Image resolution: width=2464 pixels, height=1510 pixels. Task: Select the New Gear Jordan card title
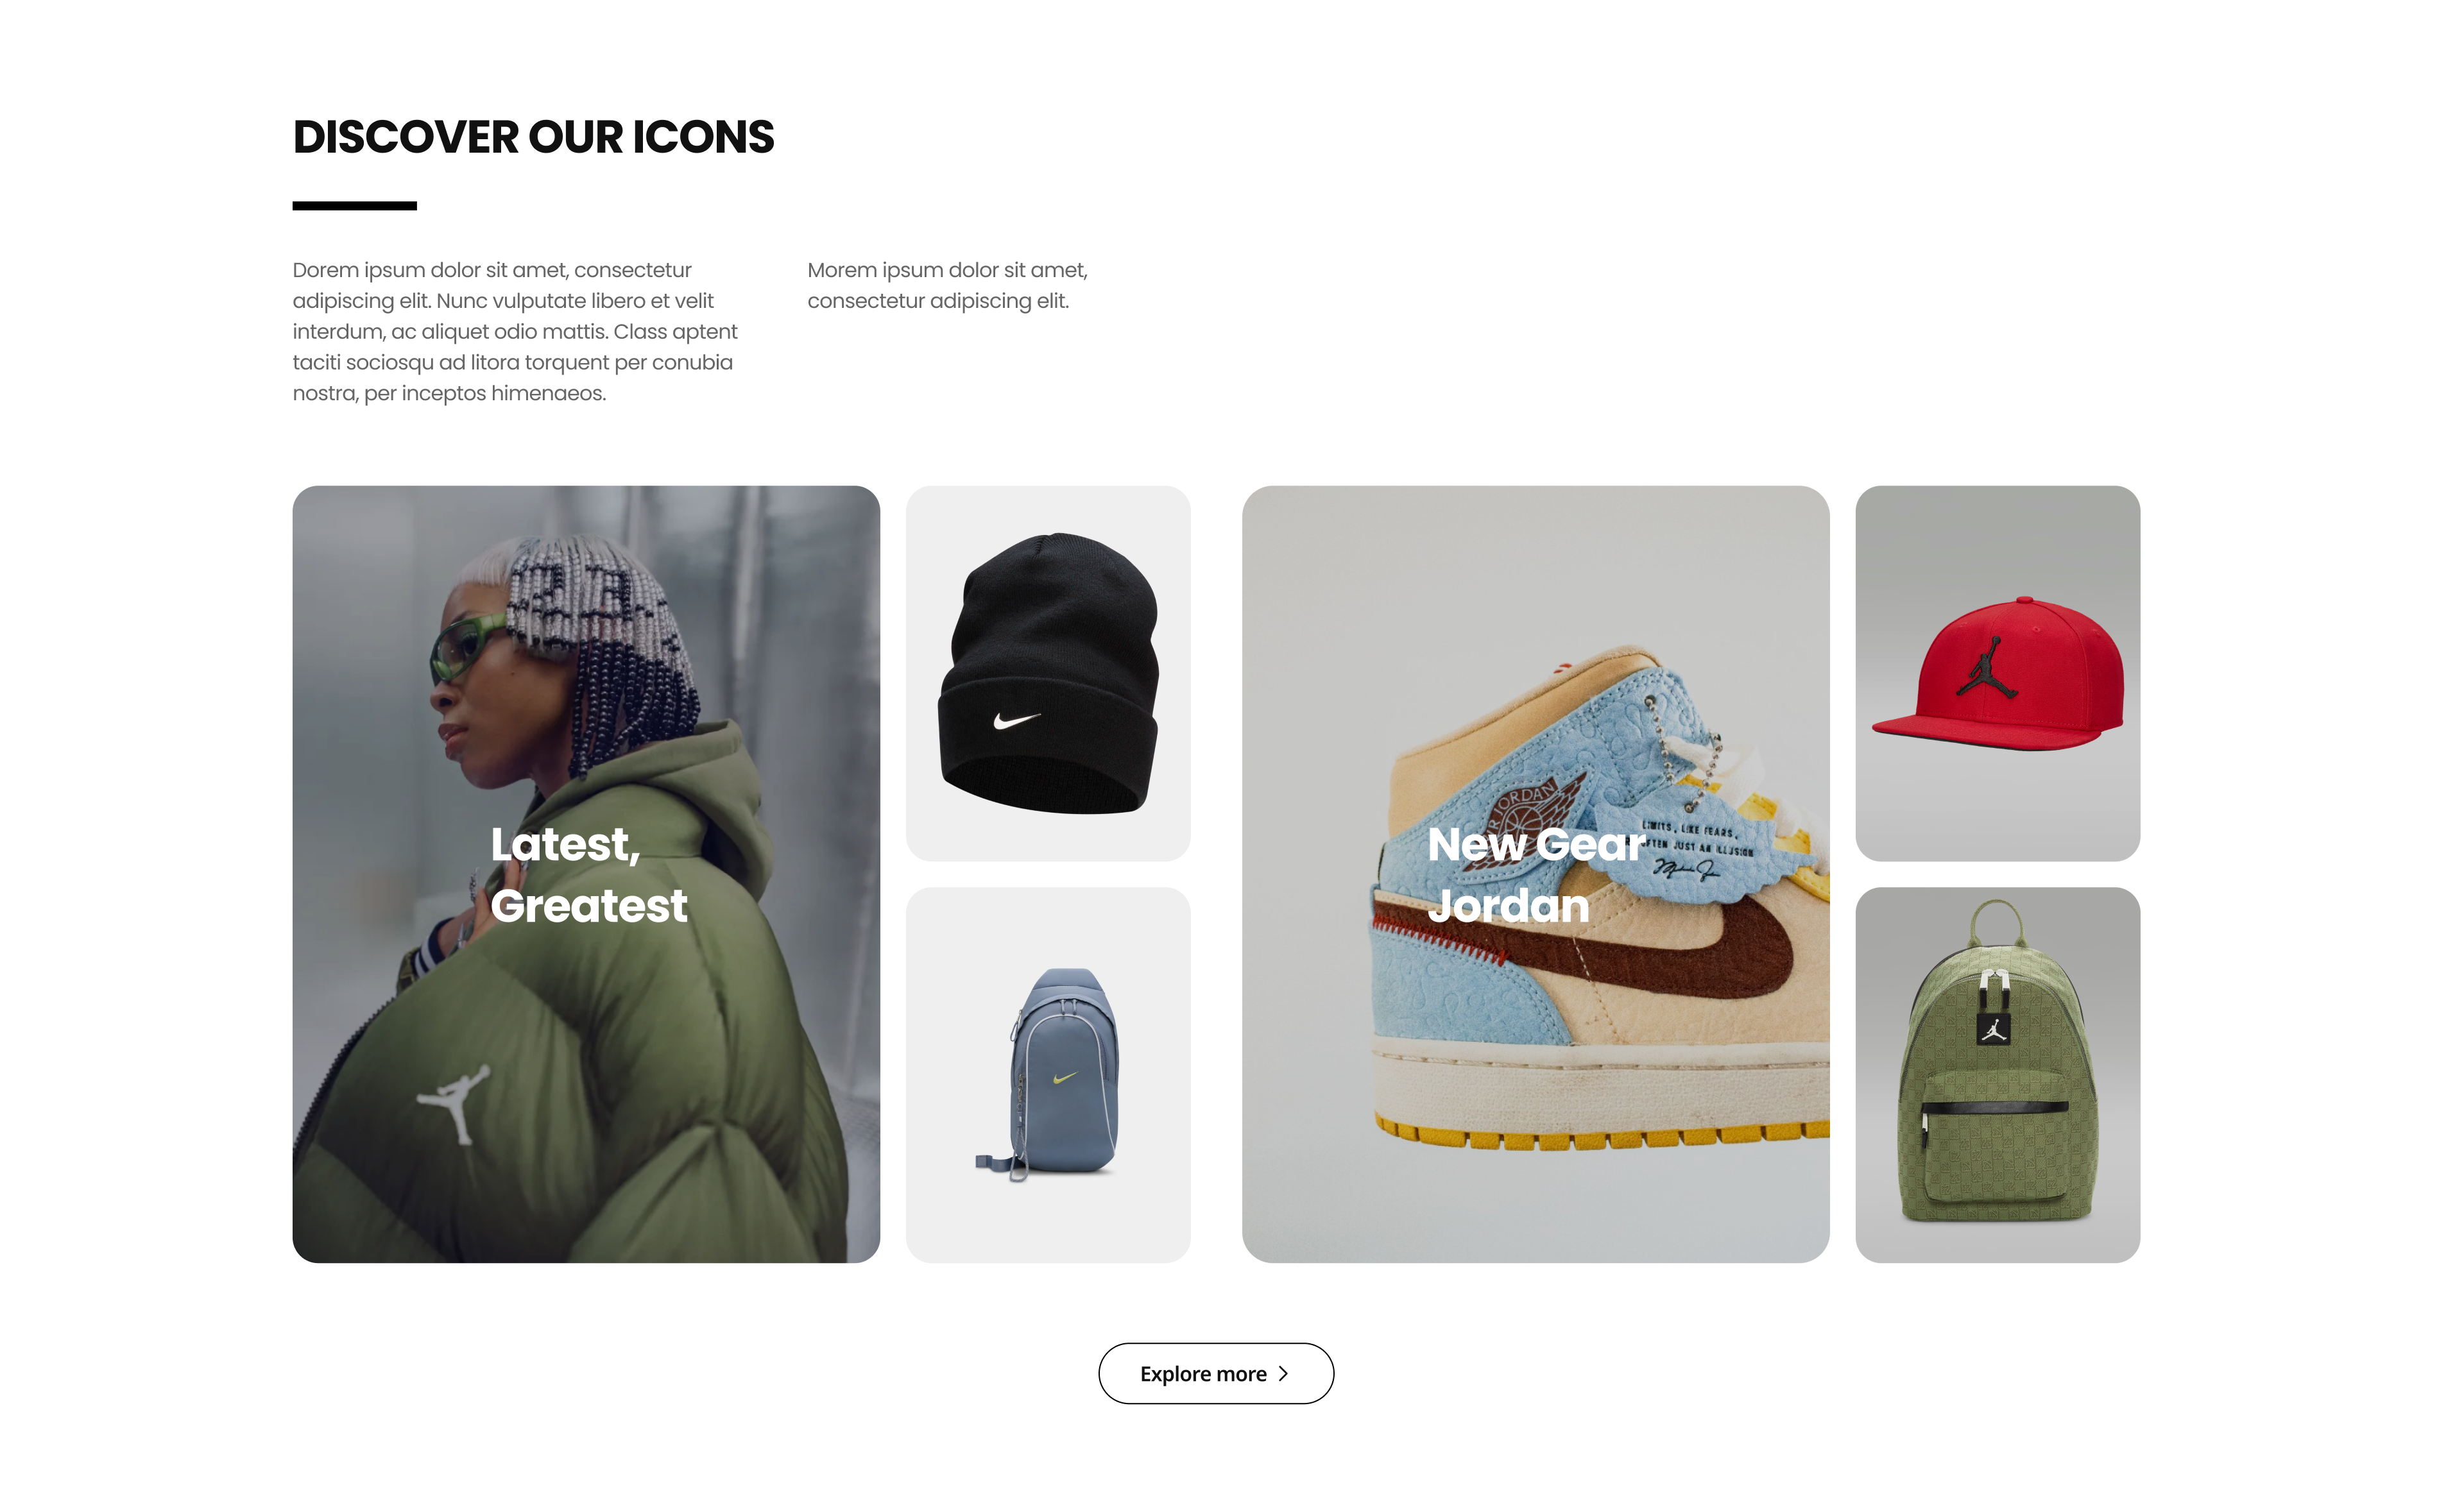pyautogui.click(x=1535, y=874)
